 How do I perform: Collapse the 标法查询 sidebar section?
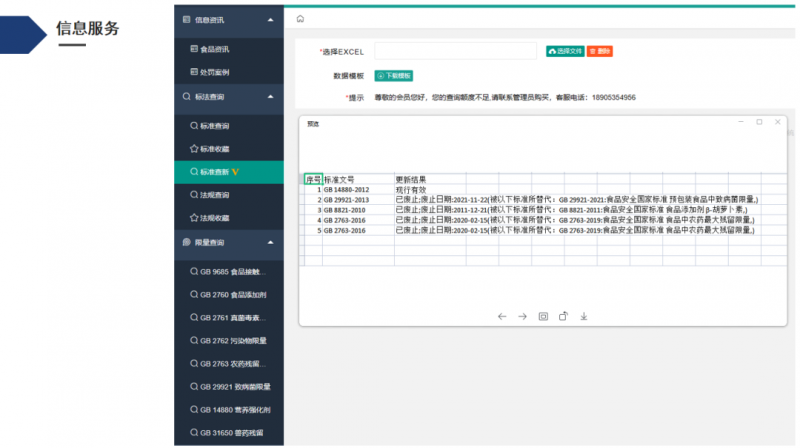pos(270,96)
